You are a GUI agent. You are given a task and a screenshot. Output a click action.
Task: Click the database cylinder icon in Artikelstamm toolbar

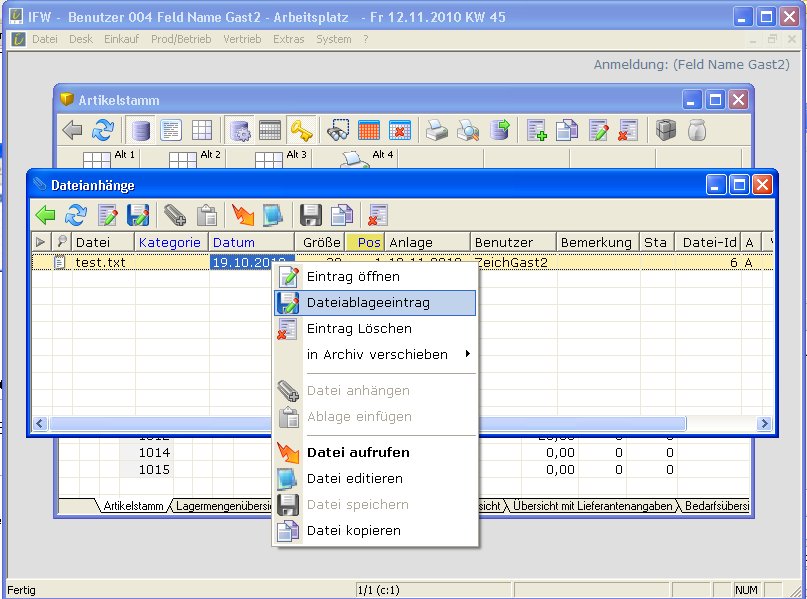141,130
